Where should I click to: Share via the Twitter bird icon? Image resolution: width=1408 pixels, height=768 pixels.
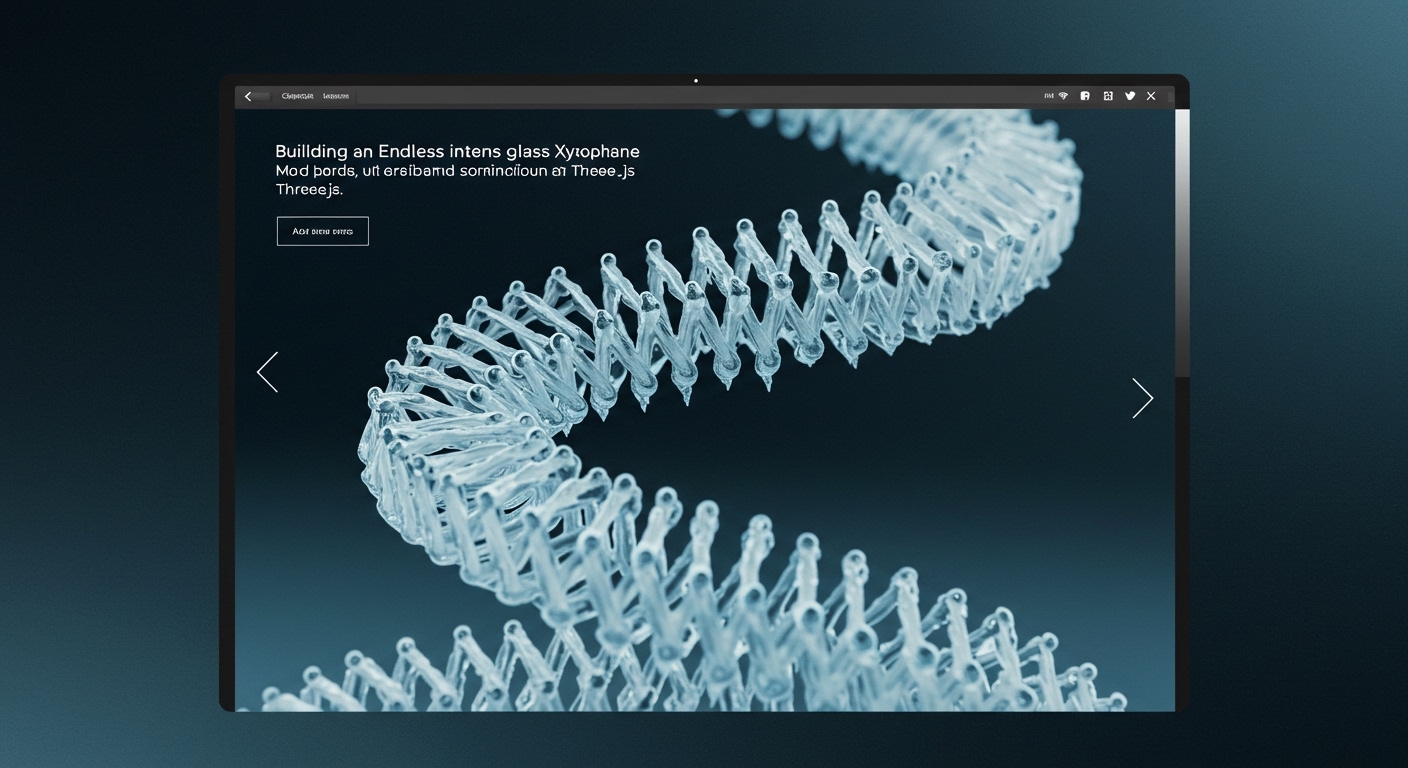pyautogui.click(x=1130, y=96)
